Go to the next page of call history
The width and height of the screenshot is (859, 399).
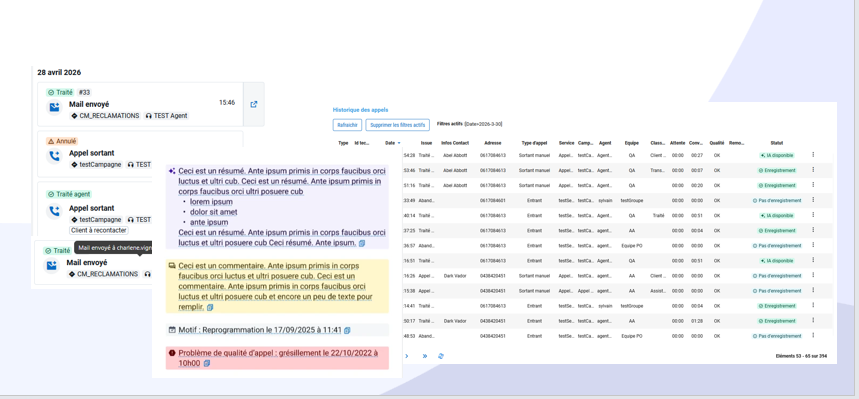click(x=406, y=356)
